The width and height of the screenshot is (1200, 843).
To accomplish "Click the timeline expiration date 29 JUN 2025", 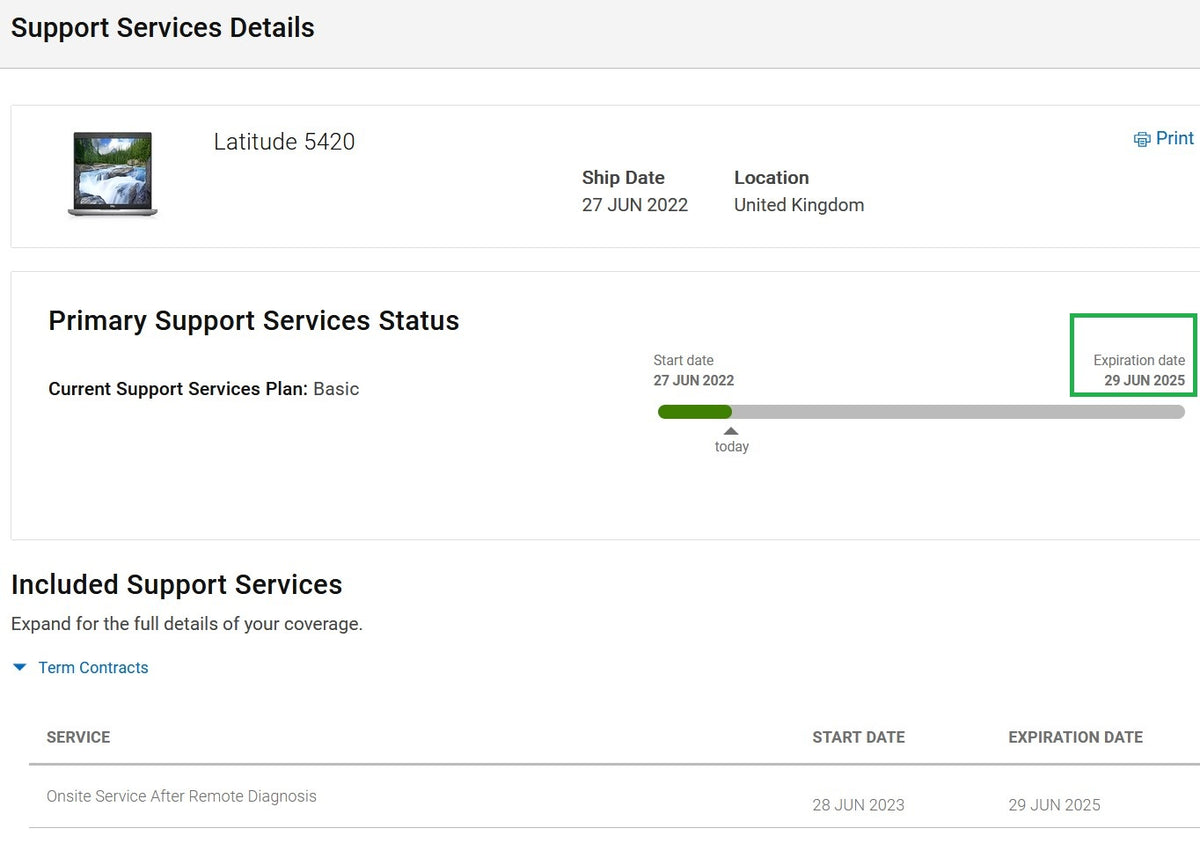I will pyautogui.click(x=1145, y=380).
